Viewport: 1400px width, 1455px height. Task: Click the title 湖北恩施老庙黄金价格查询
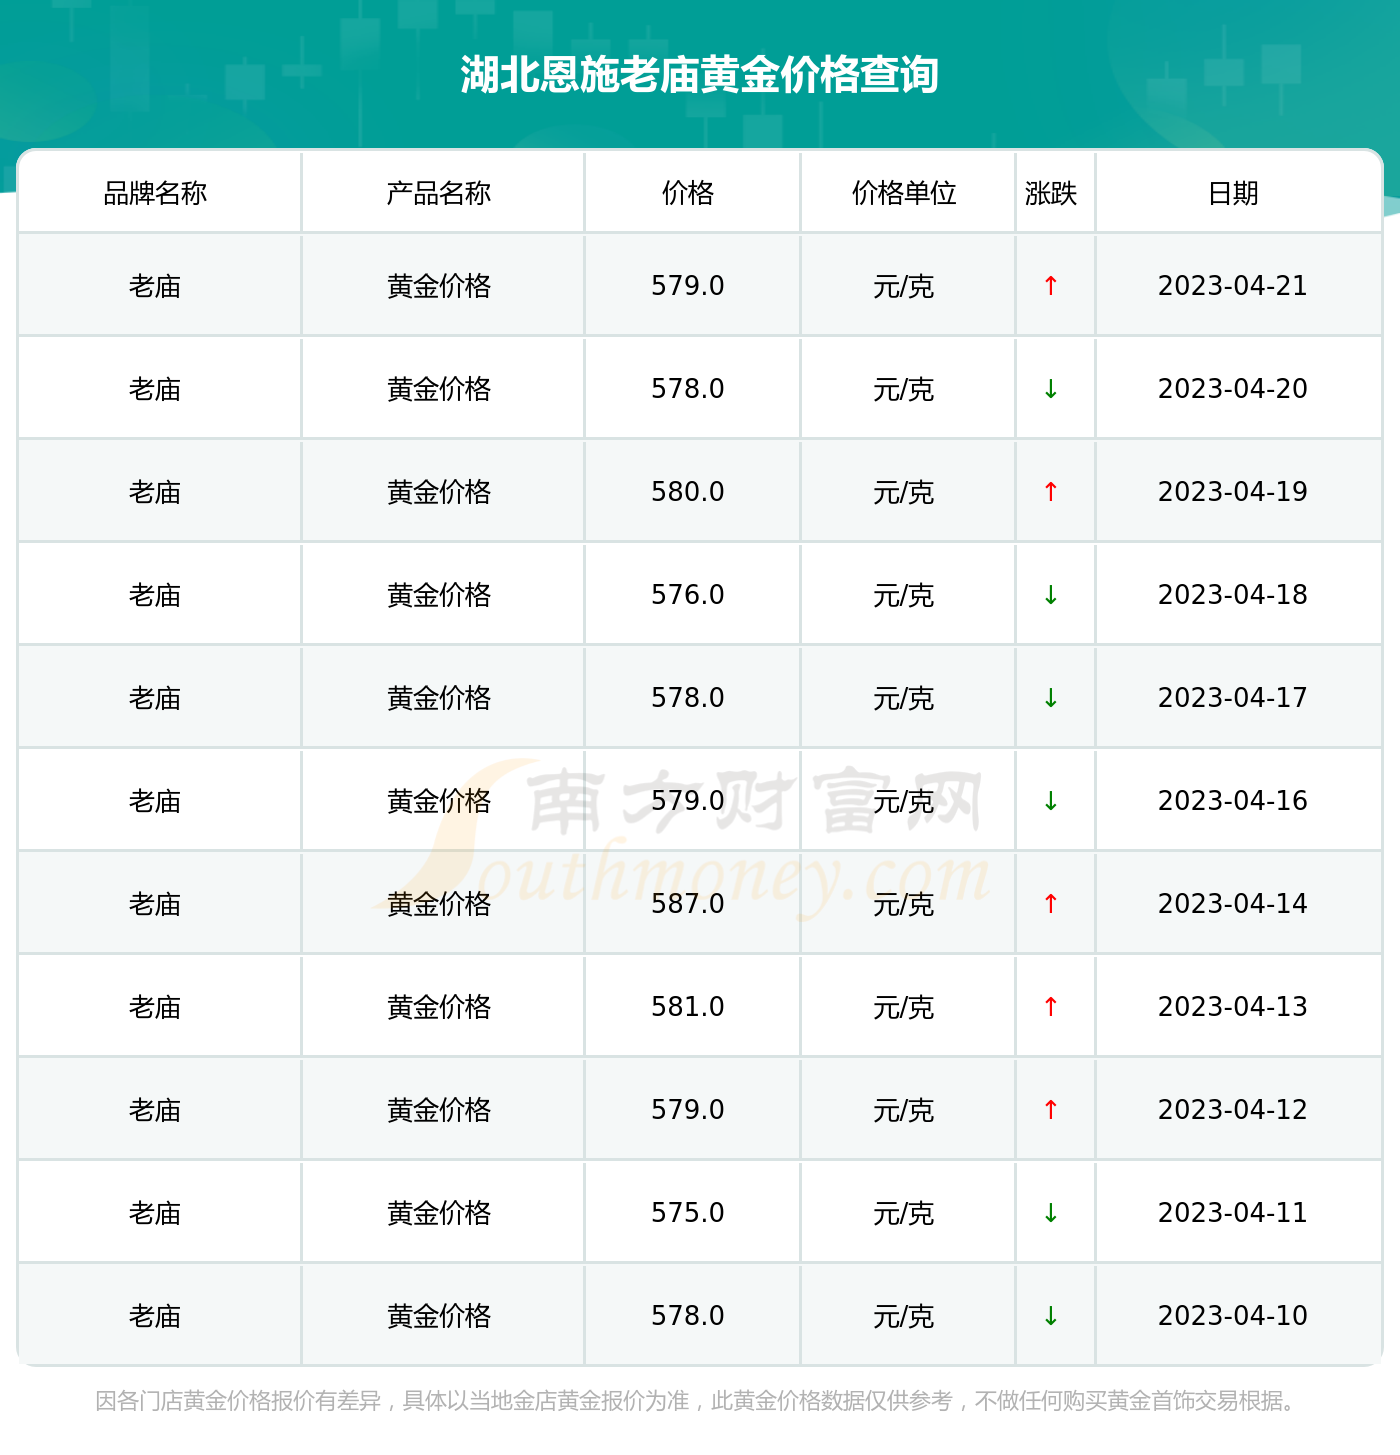[699, 75]
